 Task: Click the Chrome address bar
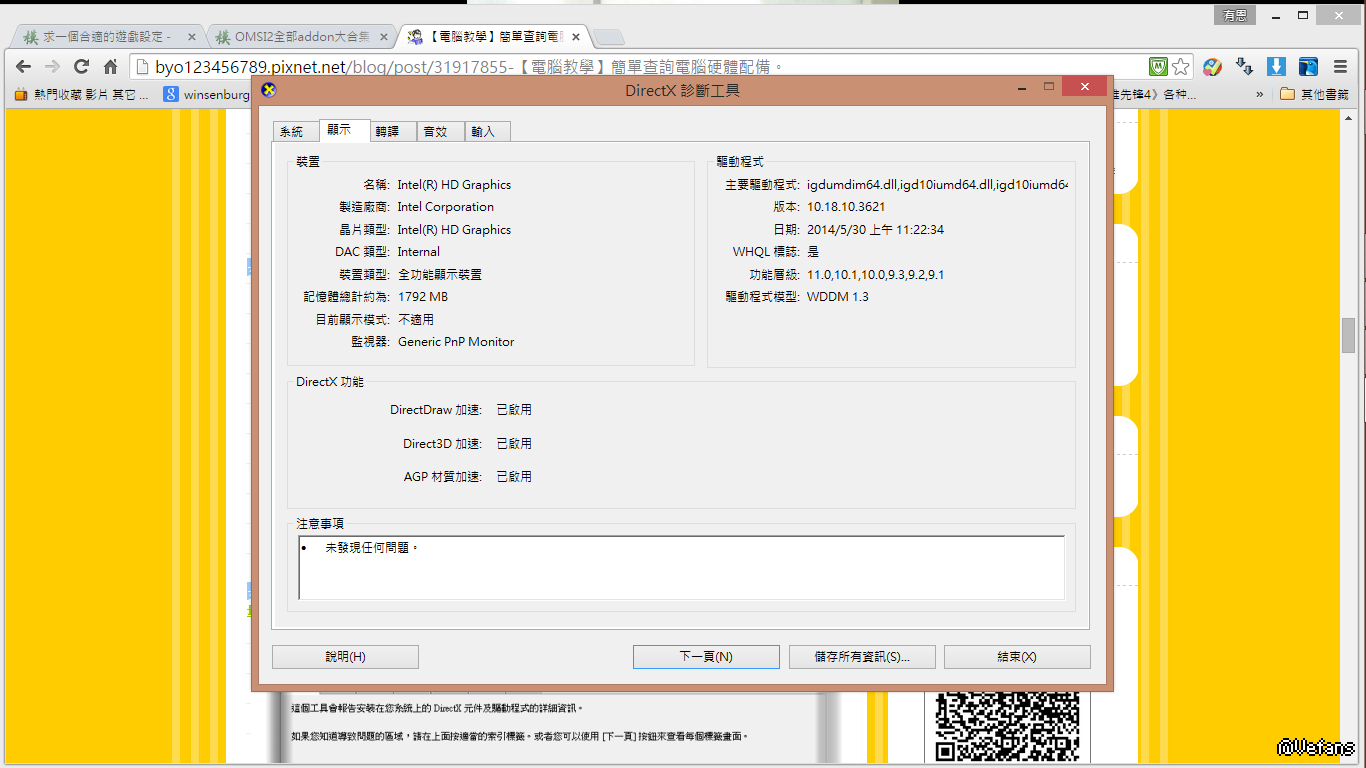(x=640, y=67)
